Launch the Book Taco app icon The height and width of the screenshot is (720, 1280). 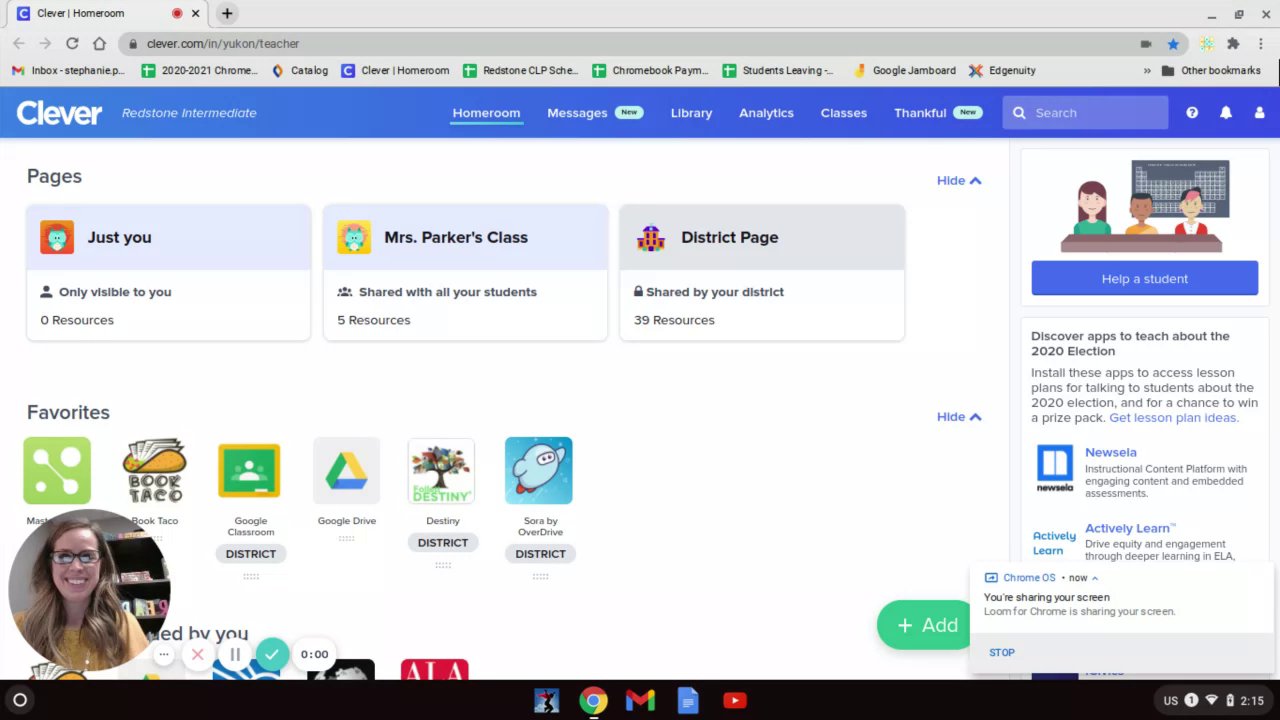pyautogui.click(x=154, y=470)
